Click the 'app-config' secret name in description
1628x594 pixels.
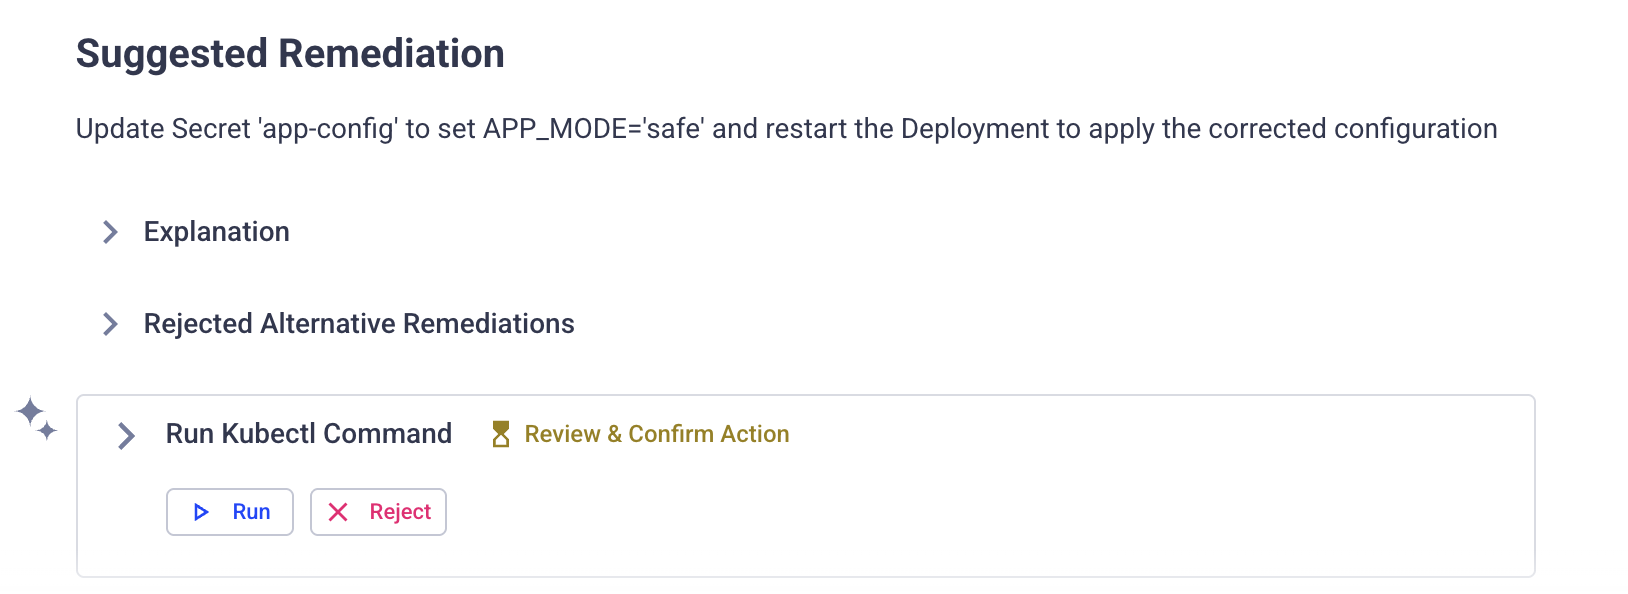coord(328,129)
